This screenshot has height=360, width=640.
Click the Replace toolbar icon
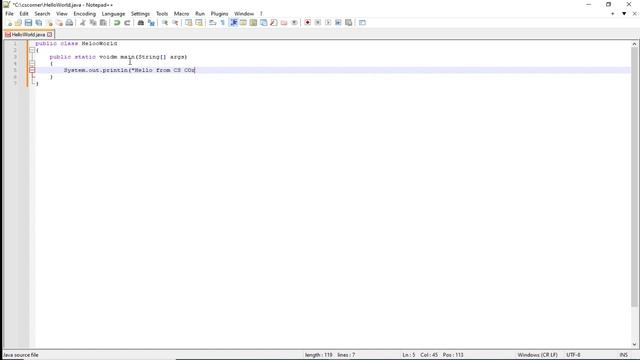[151, 23]
